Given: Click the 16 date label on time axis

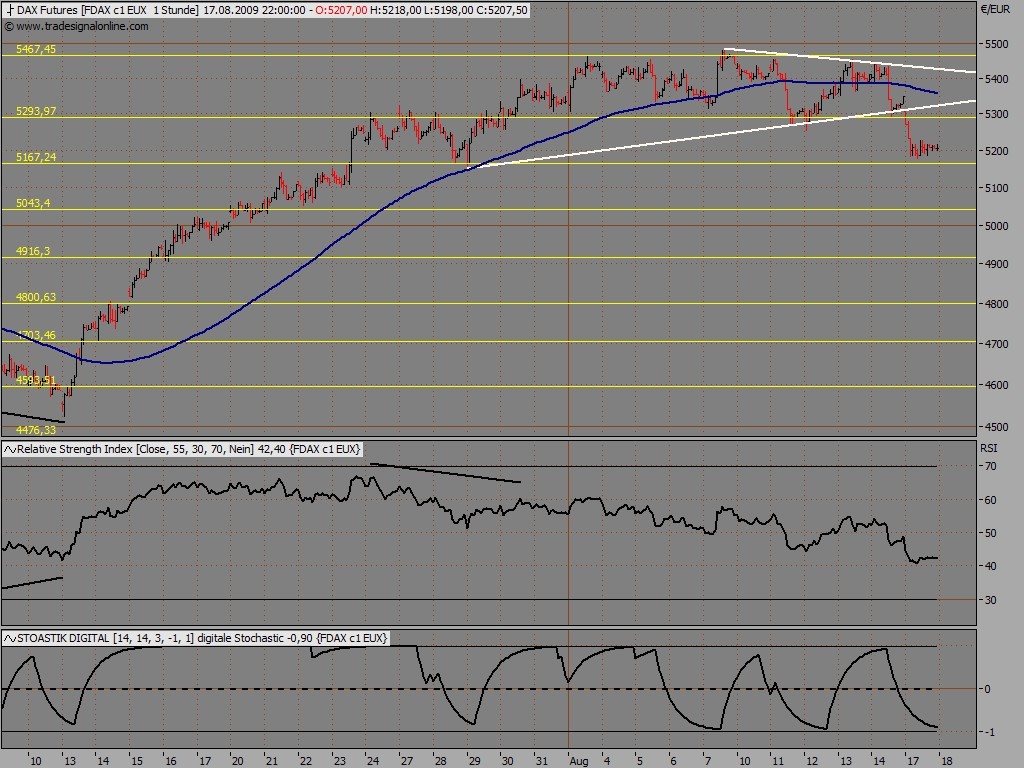Looking at the screenshot, I should (x=170, y=761).
